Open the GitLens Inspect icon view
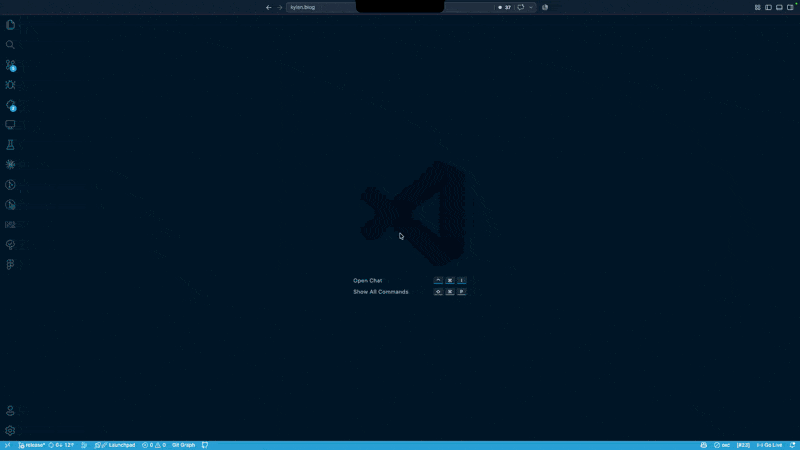 tap(10, 205)
